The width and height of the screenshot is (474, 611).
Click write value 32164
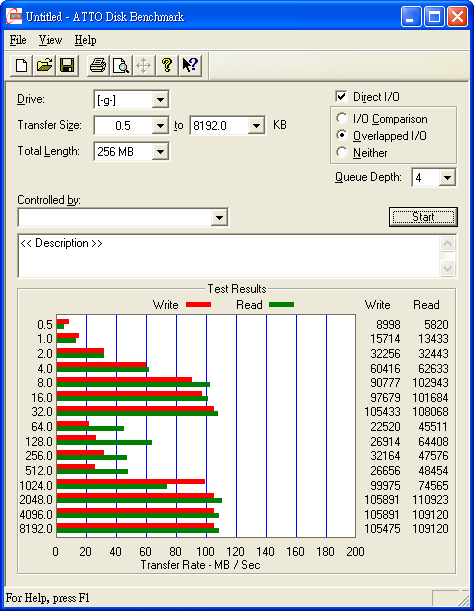click(385, 456)
